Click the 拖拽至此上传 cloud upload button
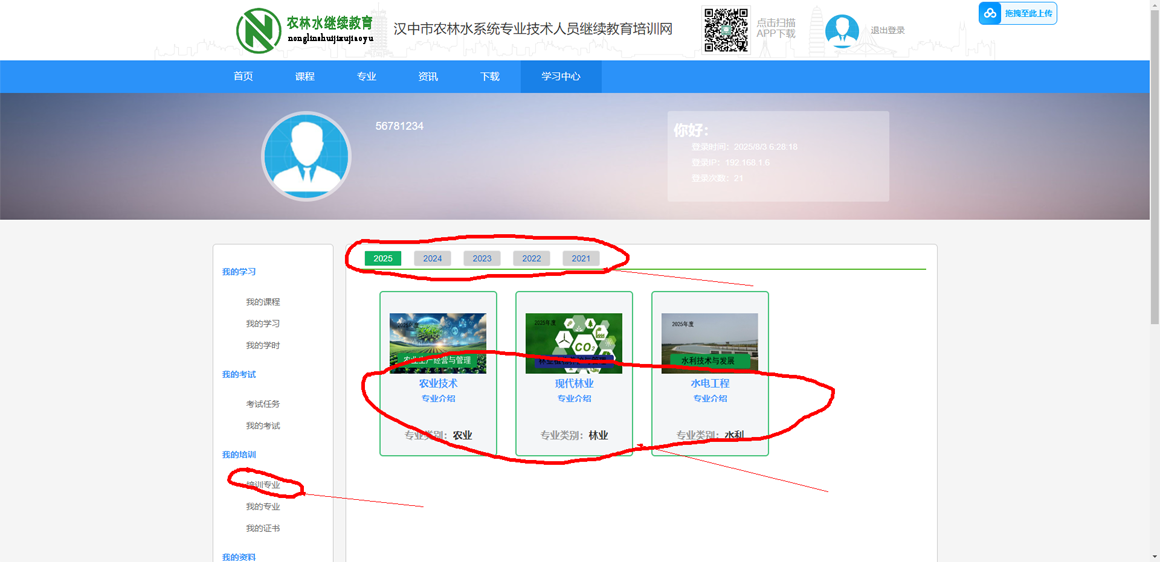 point(1018,13)
